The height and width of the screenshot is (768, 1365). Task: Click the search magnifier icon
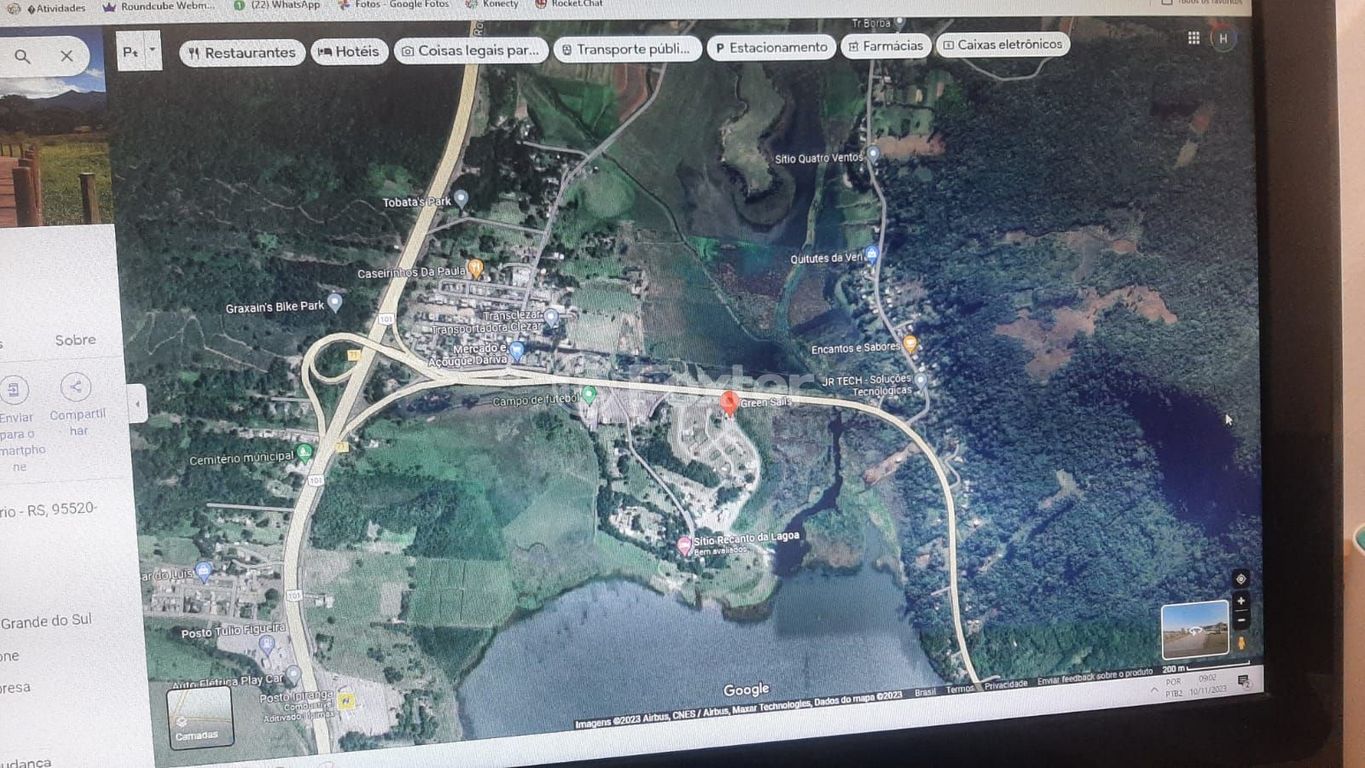coord(22,57)
